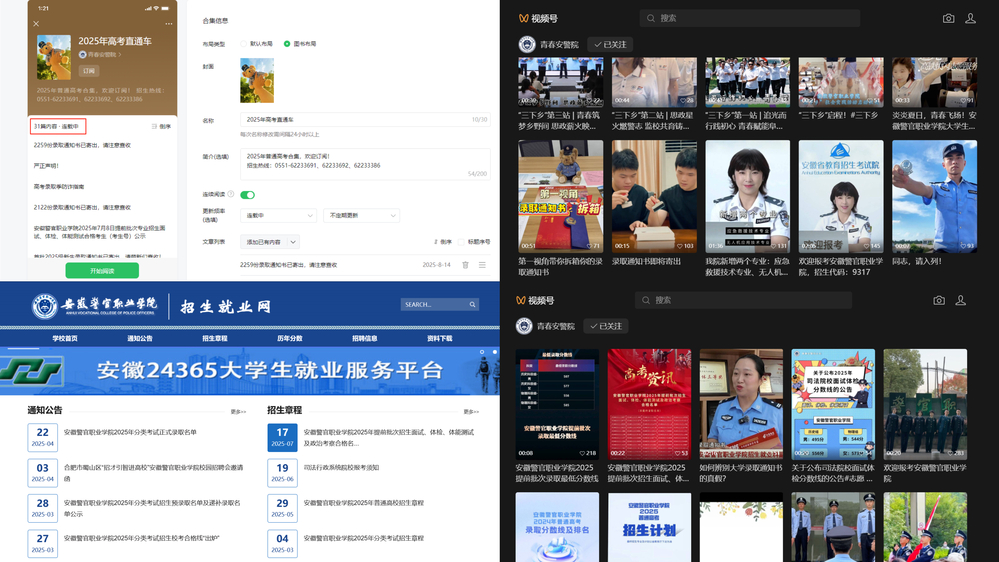
Task: Click the 已关注 button in the top 视频号 panel
Action: tap(610, 44)
